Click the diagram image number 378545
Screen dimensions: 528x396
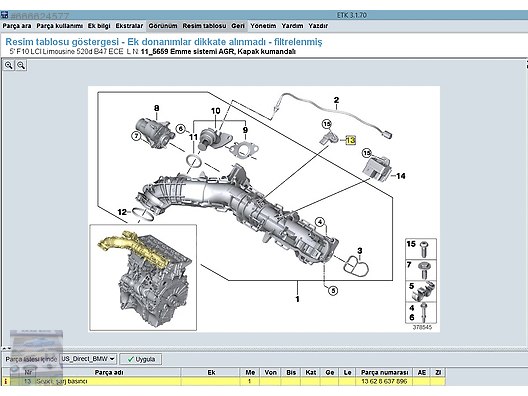422,327
